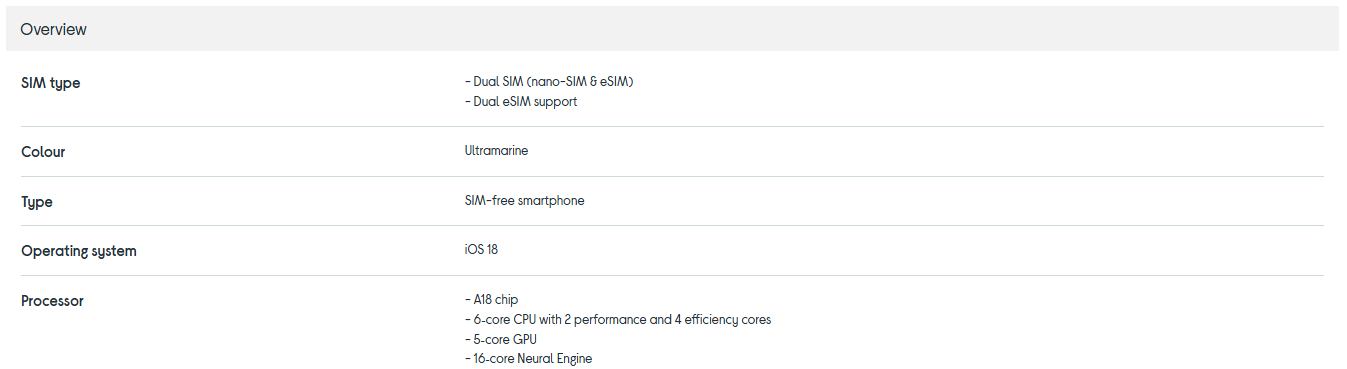Click the word 'smartphone' in Type row
Viewport: 1347px width, 369px height.
pyautogui.click(x=551, y=201)
